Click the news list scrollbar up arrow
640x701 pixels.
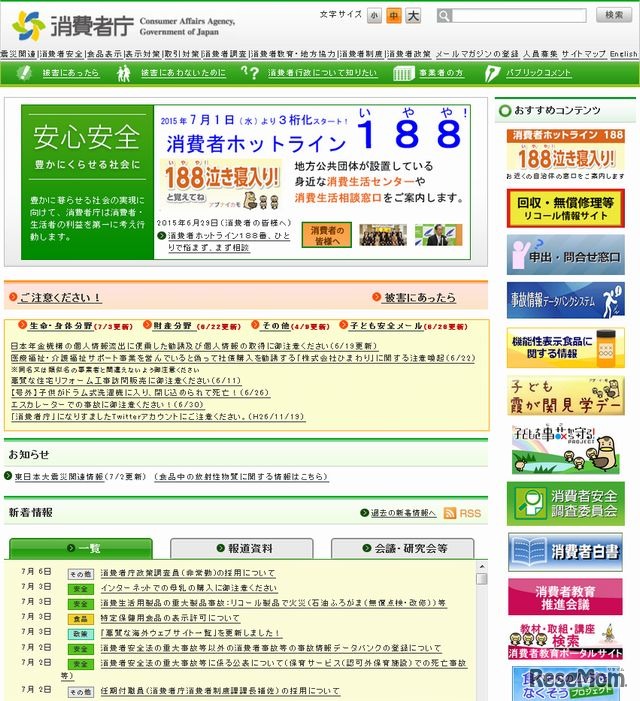482,567
